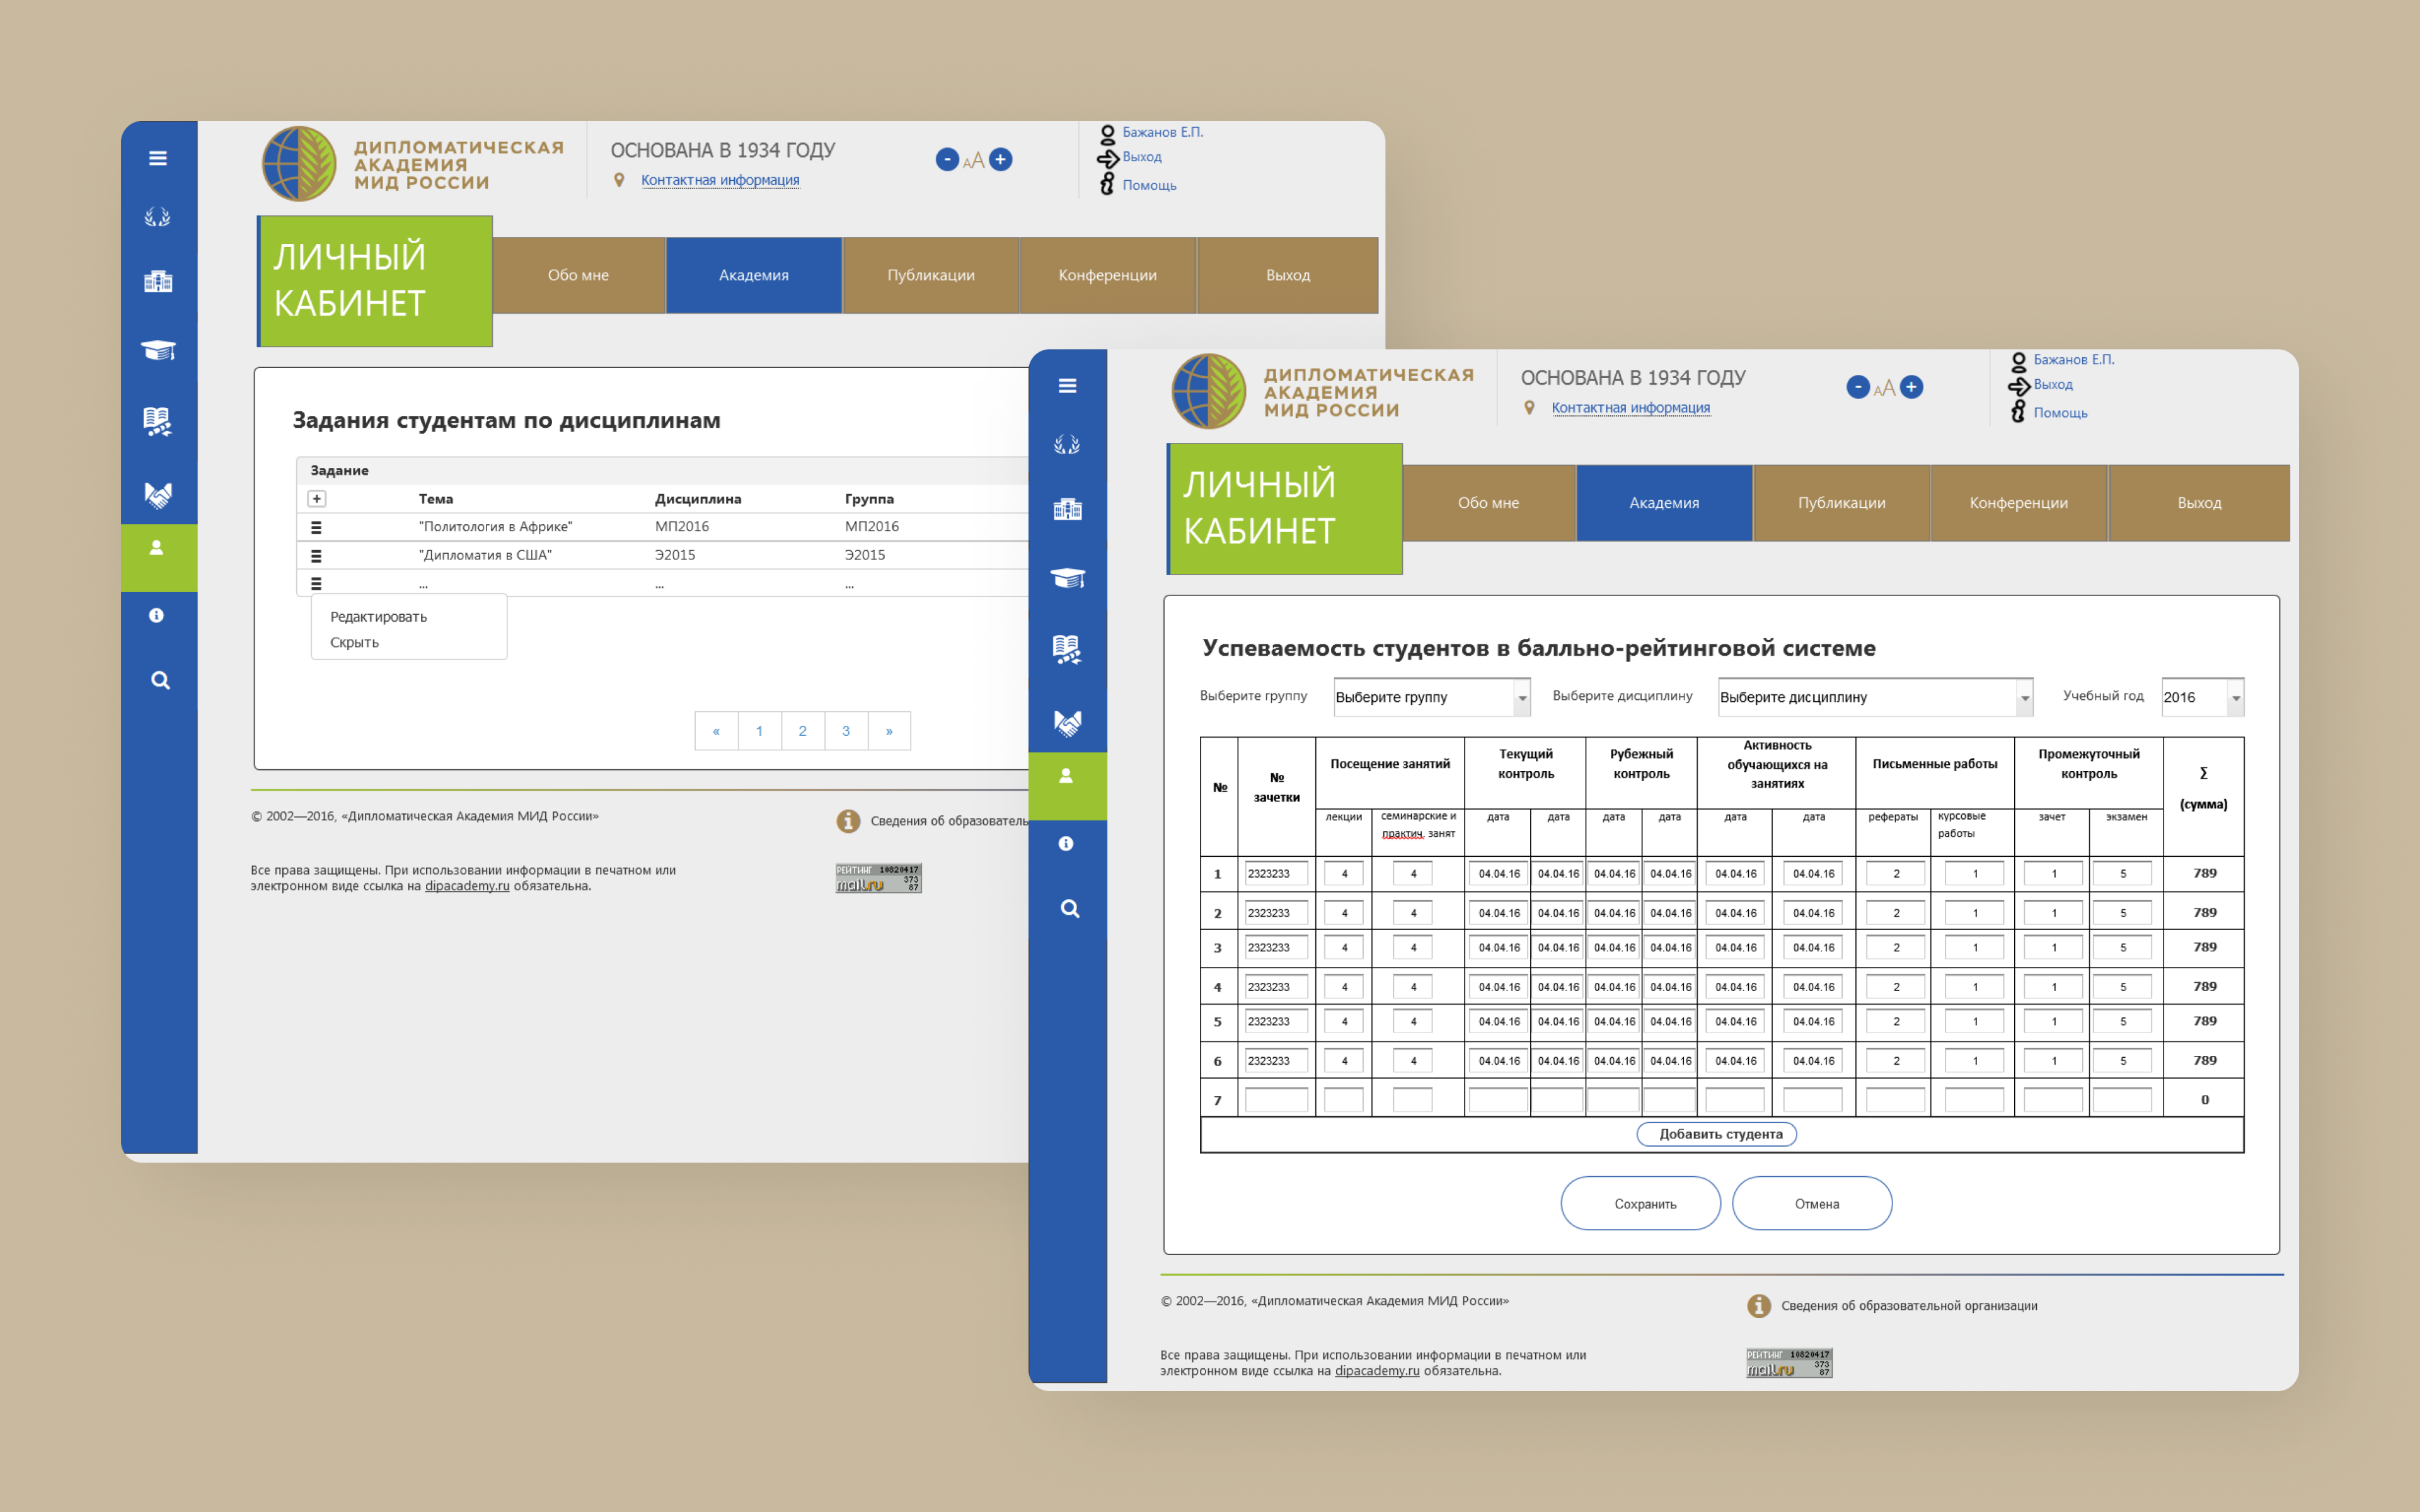Open hamburger menu in front window sidebar
The width and height of the screenshot is (2420, 1512).
pos(1067,386)
